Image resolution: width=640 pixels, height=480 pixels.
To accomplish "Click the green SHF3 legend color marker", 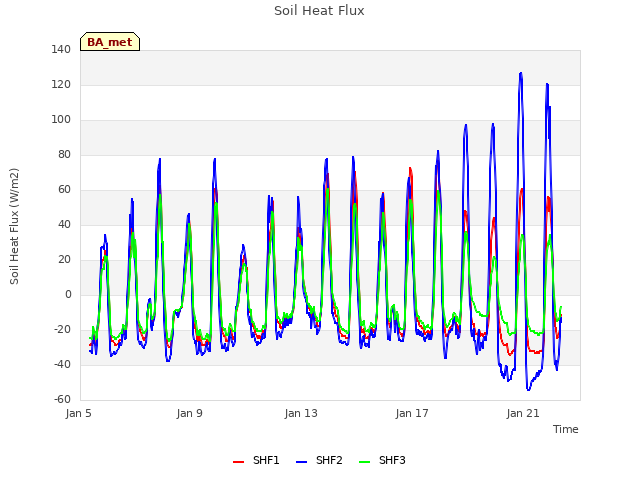I will tap(364, 462).
